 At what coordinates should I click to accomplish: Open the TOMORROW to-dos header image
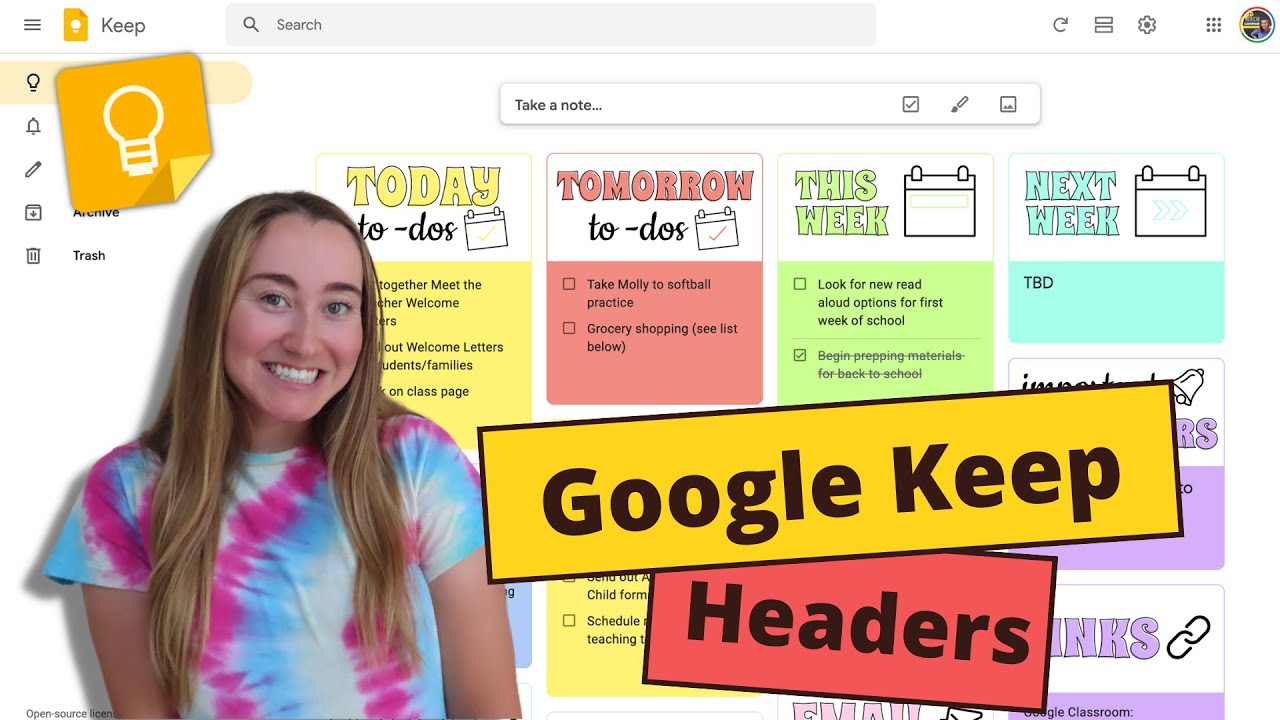pyautogui.click(x=655, y=208)
